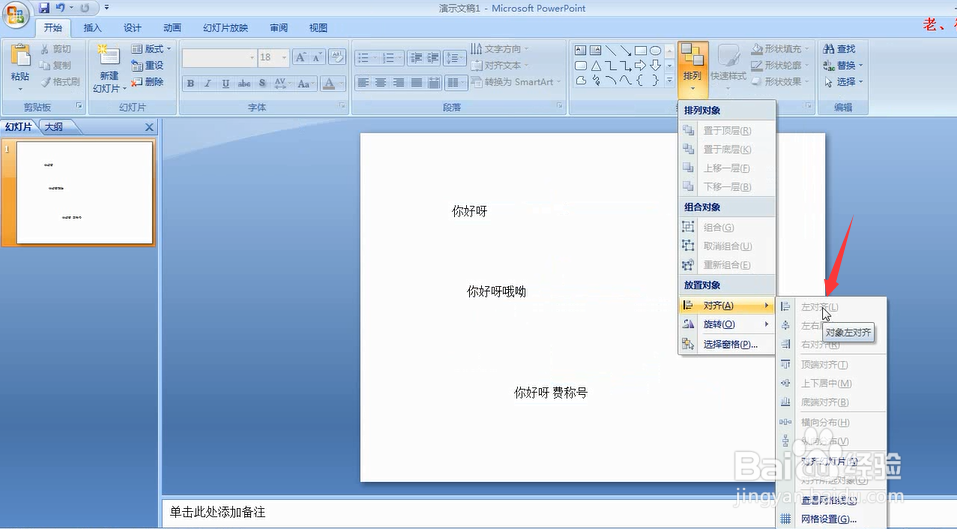Open 快速样式 quick styles
Image resolution: width=957 pixels, height=529 pixels.
(728, 67)
